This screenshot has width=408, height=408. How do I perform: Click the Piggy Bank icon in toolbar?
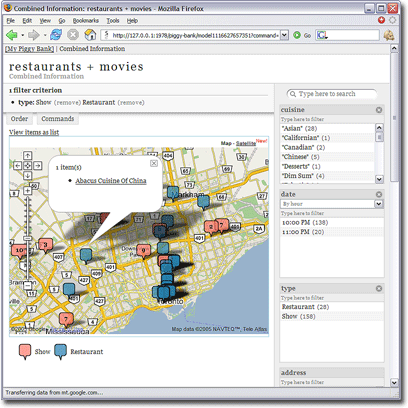[x=389, y=35]
